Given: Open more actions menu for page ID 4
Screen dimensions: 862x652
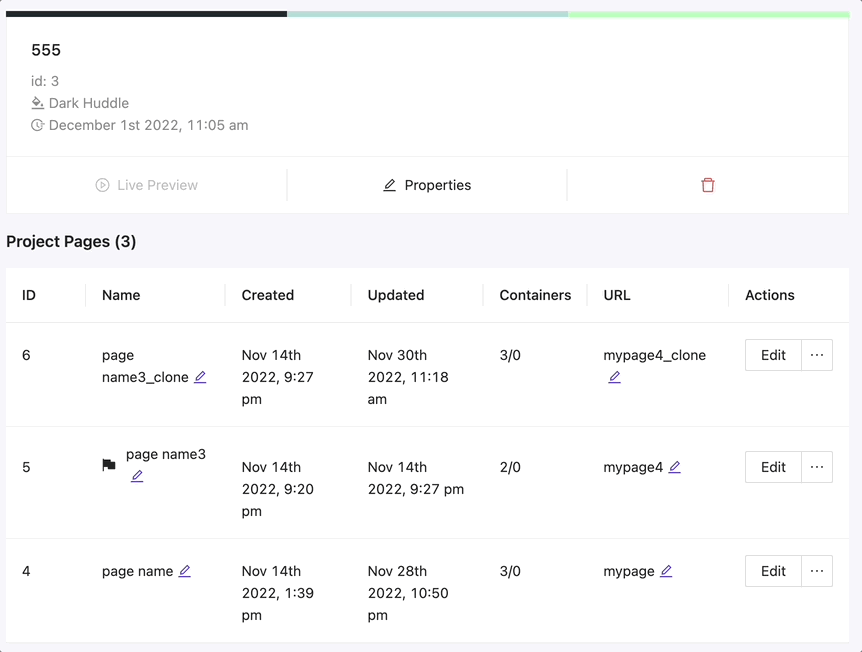Looking at the screenshot, I should click(x=817, y=571).
